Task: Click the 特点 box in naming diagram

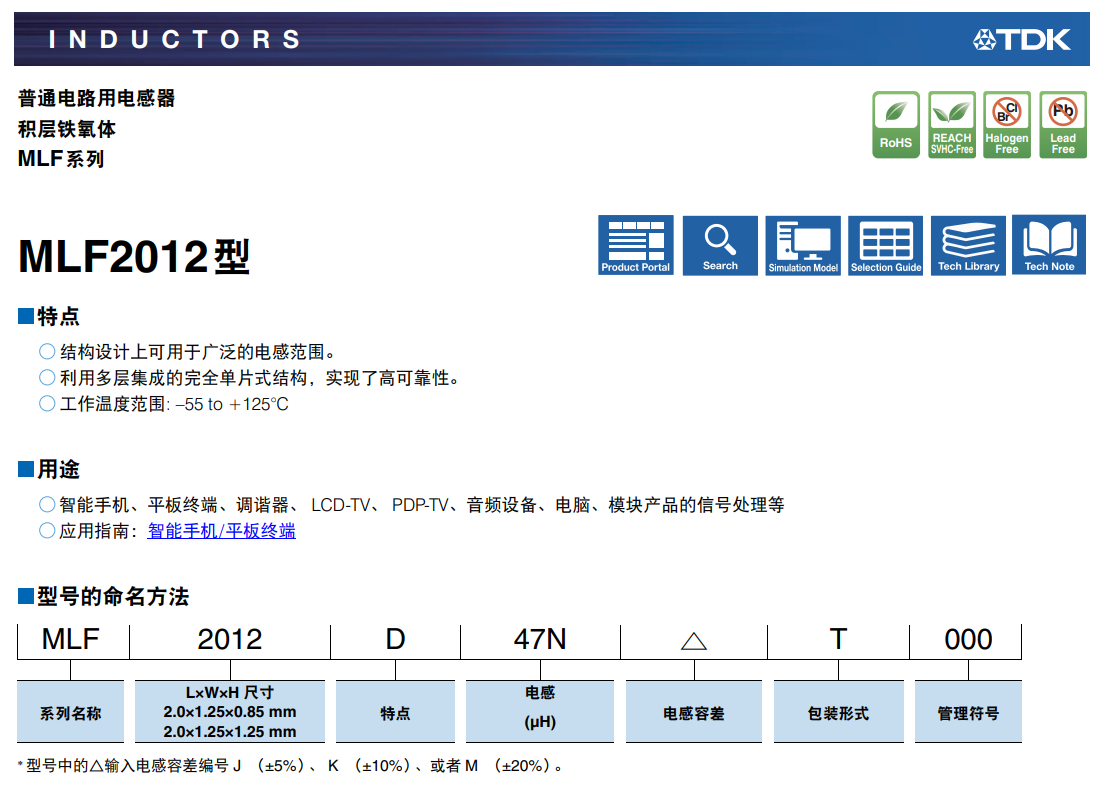Action: pyautogui.click(x=395, y=712)
